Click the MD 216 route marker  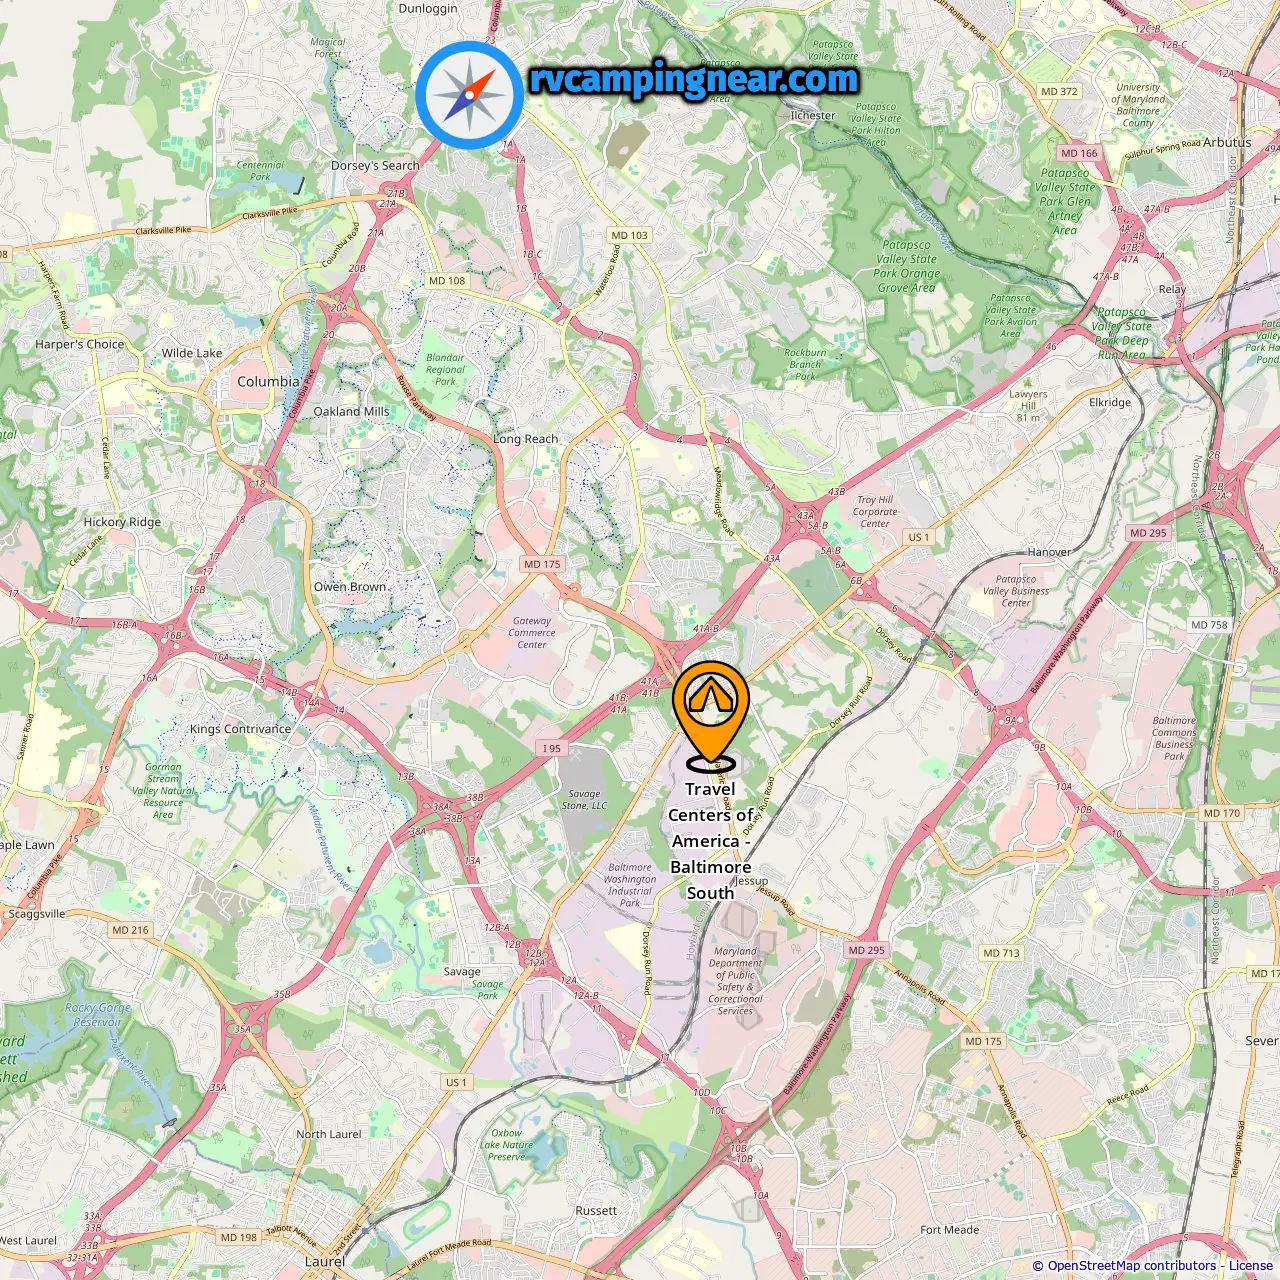point(131,930)
